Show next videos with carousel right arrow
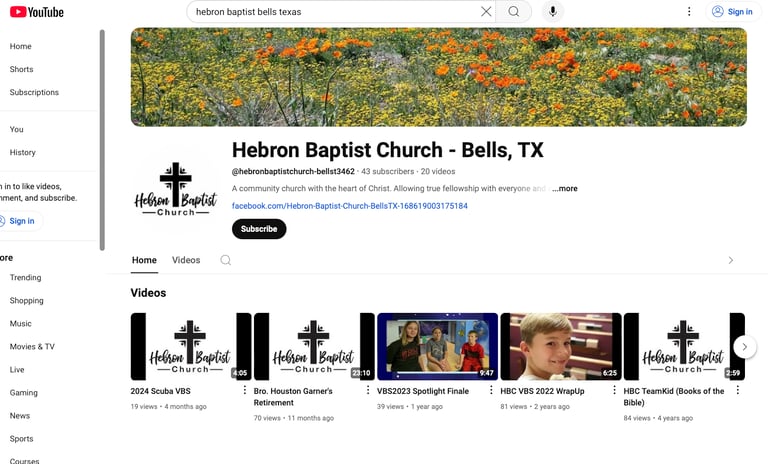Screen dimensions: 768x464 coord(744,346)
